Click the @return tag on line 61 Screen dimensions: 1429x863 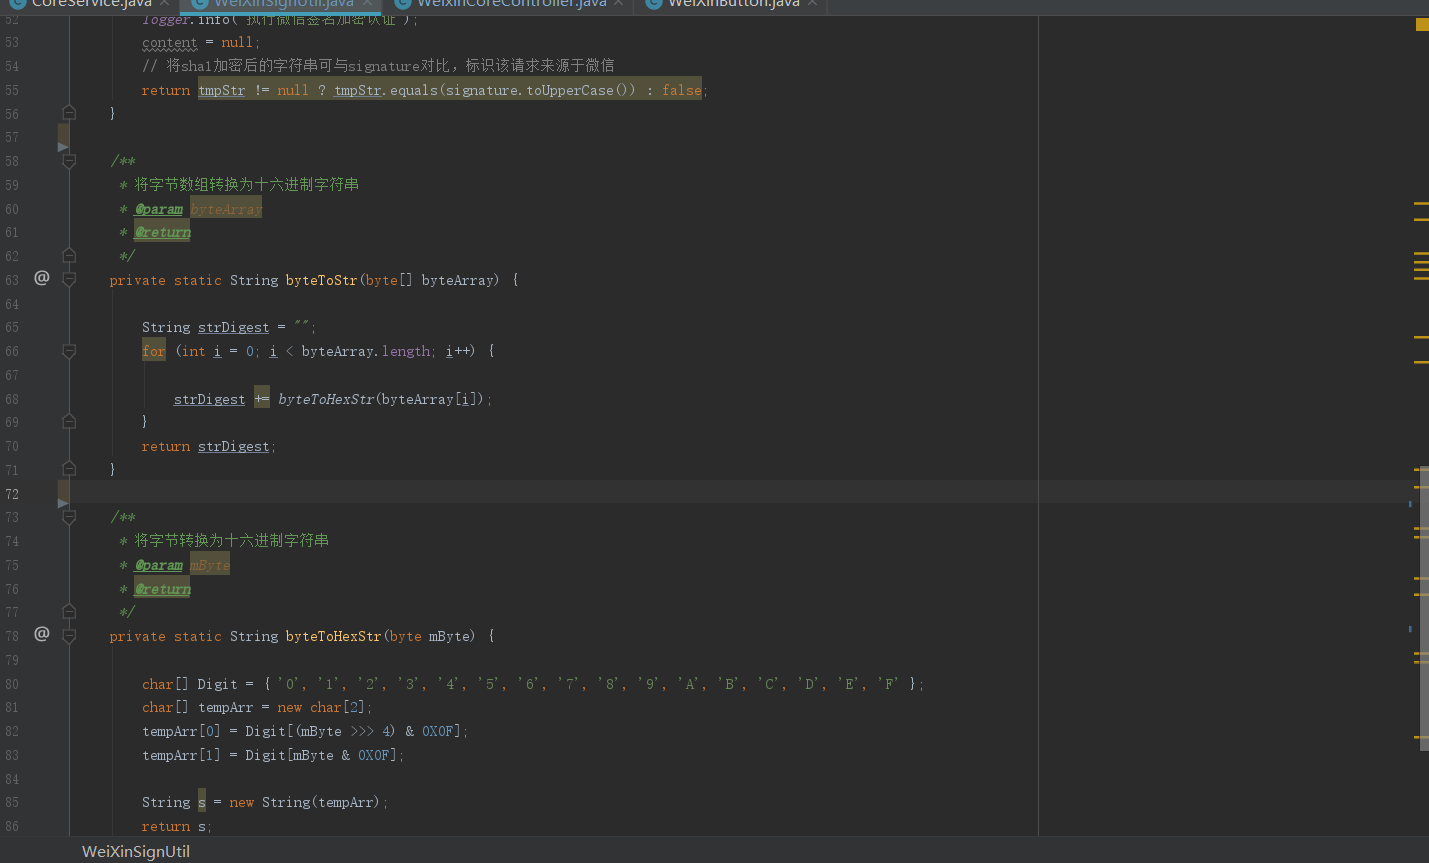[163, 232]
